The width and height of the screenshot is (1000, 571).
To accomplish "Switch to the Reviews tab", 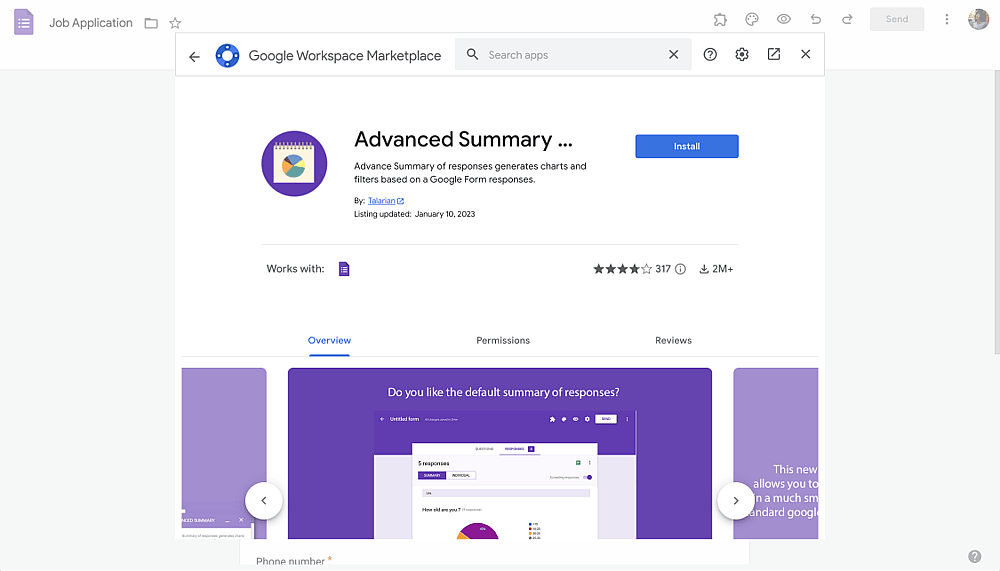I will [x=673, y=341].
